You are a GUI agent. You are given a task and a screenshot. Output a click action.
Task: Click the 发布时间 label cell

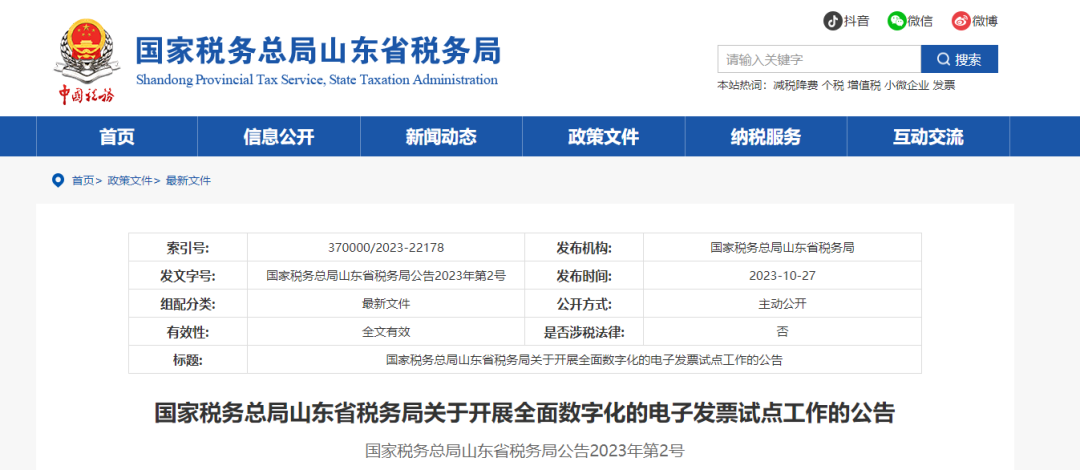click(584, 276)
